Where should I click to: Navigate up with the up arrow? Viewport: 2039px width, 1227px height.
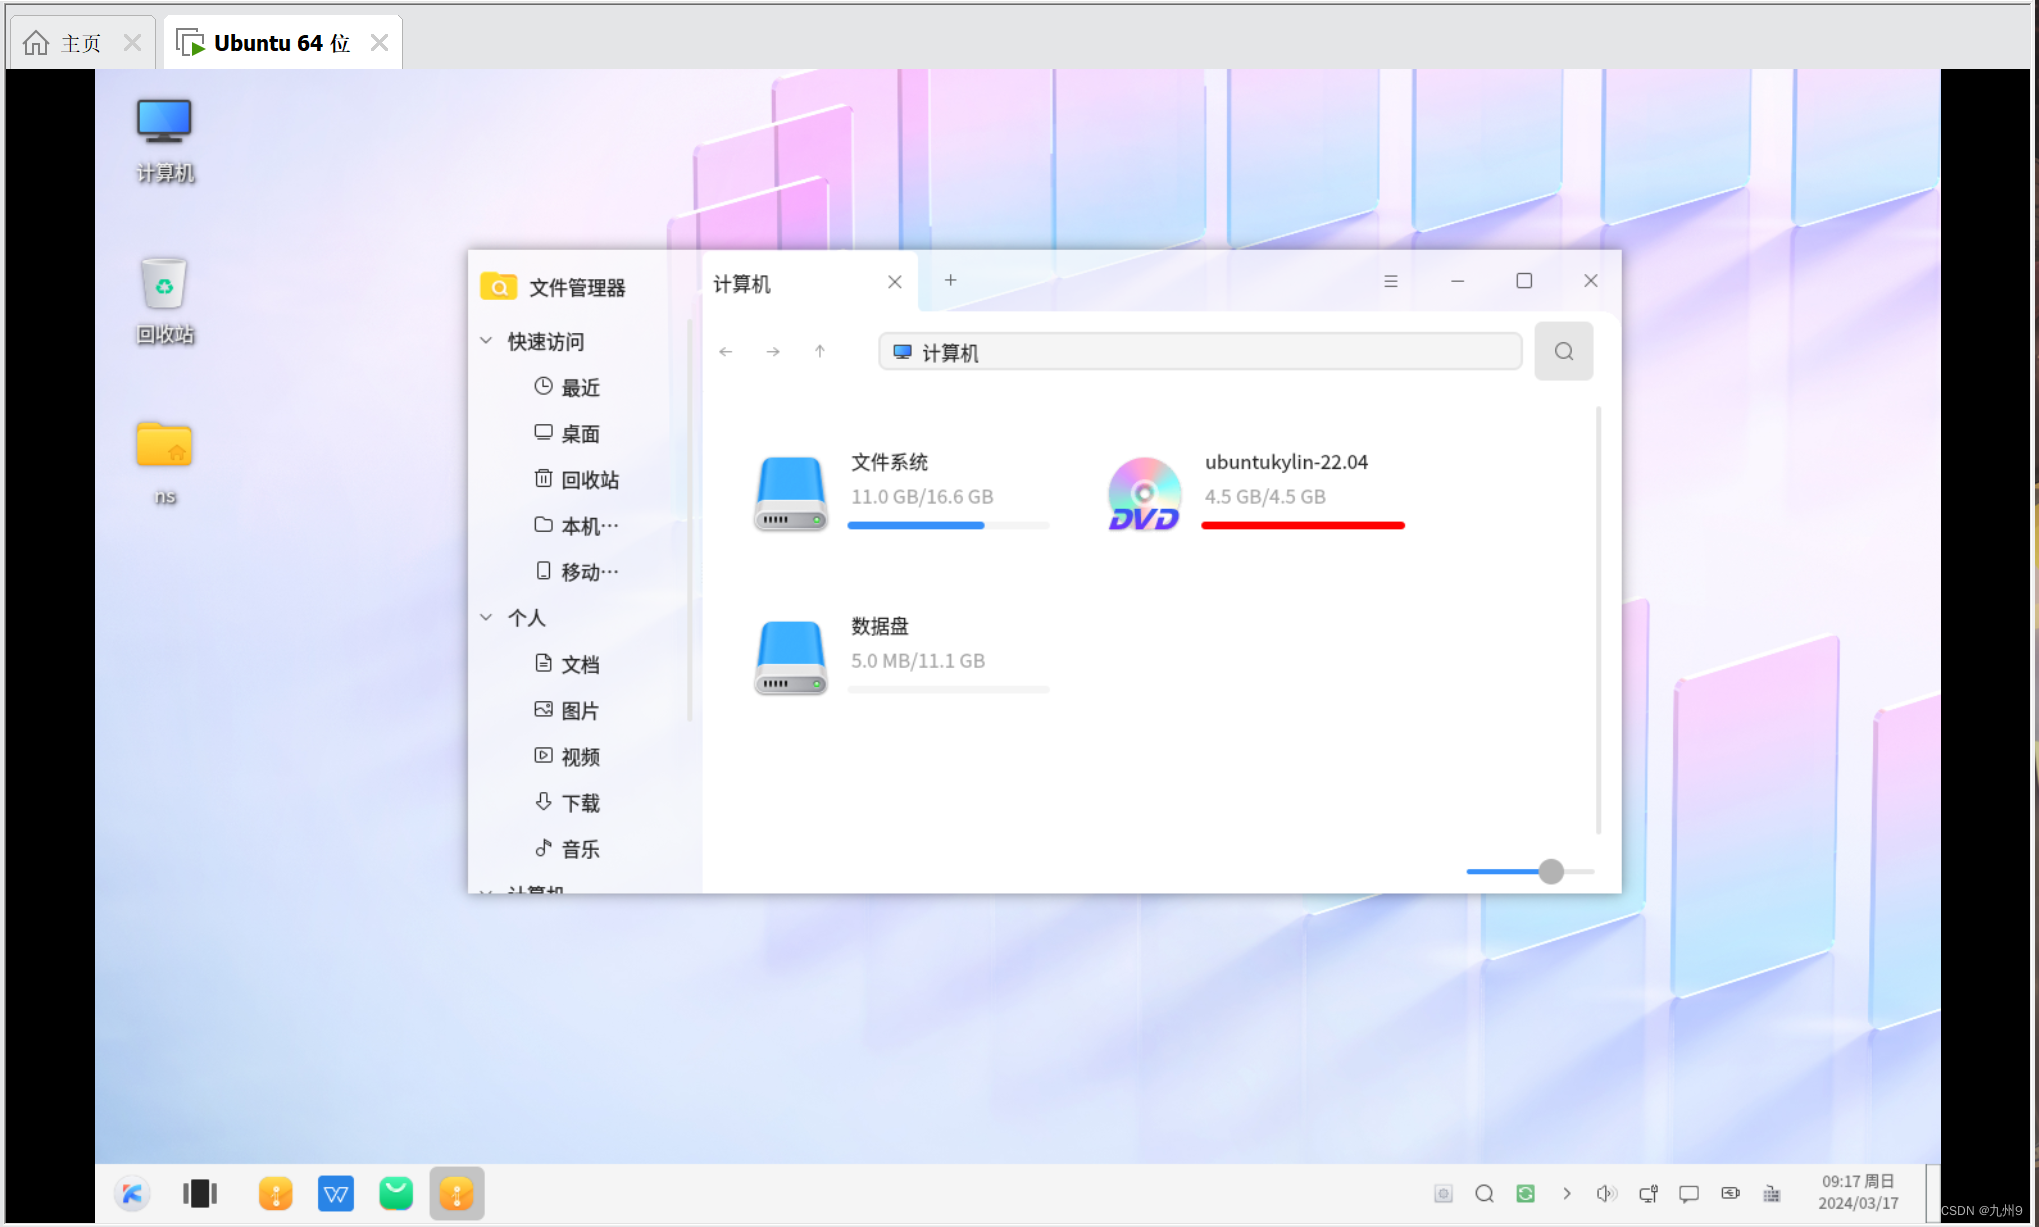pyautogui.click(x=820, y=352)
